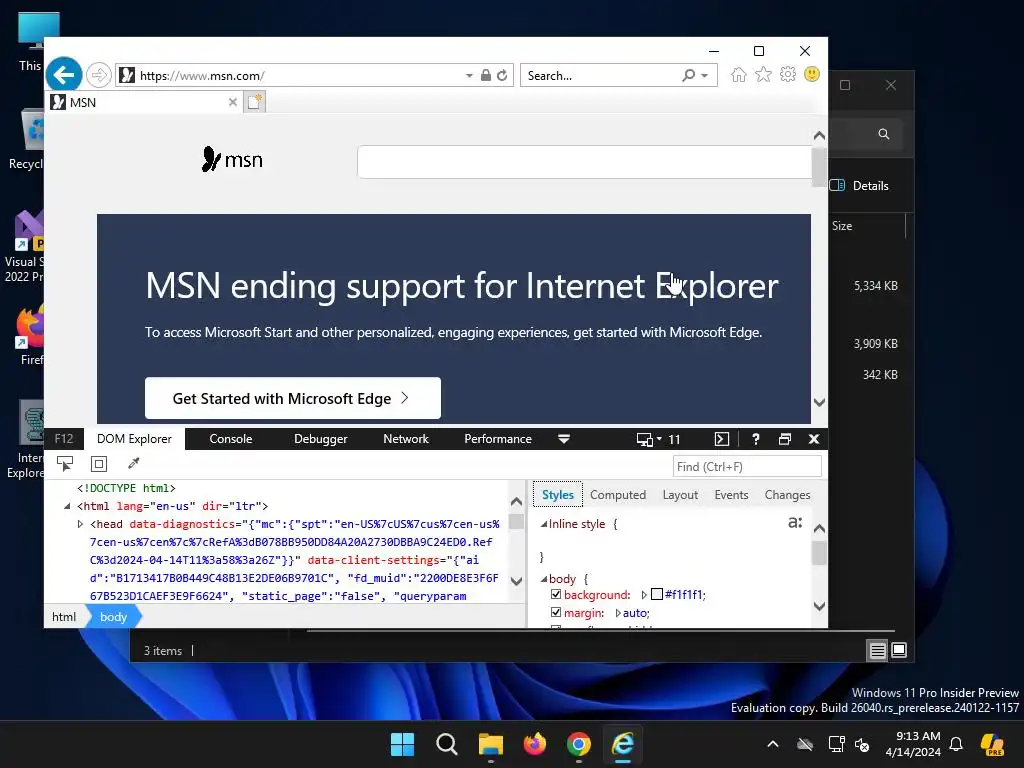Open the Computed styles tab

[x=618, y=495]
